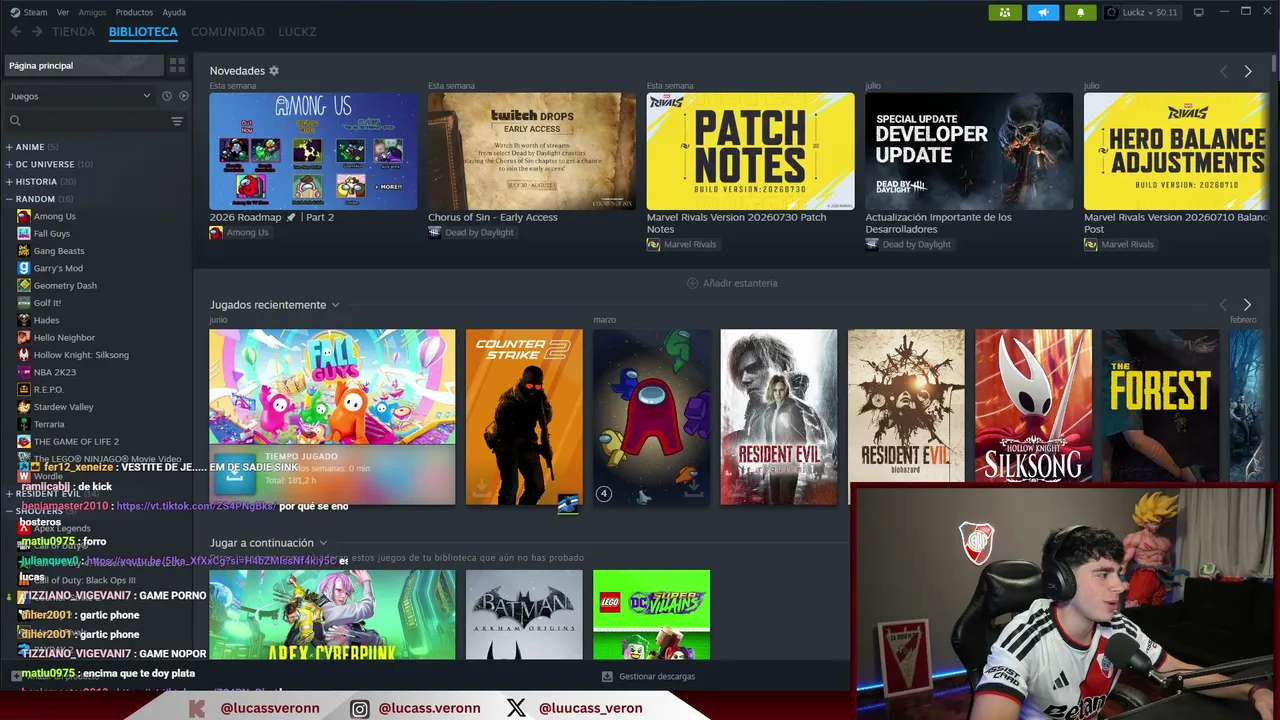Select THE GAME OF LIFE 2 in the list
This screenshot has width=1280, height=720.
pyautogui.click(x=76, y=442)
